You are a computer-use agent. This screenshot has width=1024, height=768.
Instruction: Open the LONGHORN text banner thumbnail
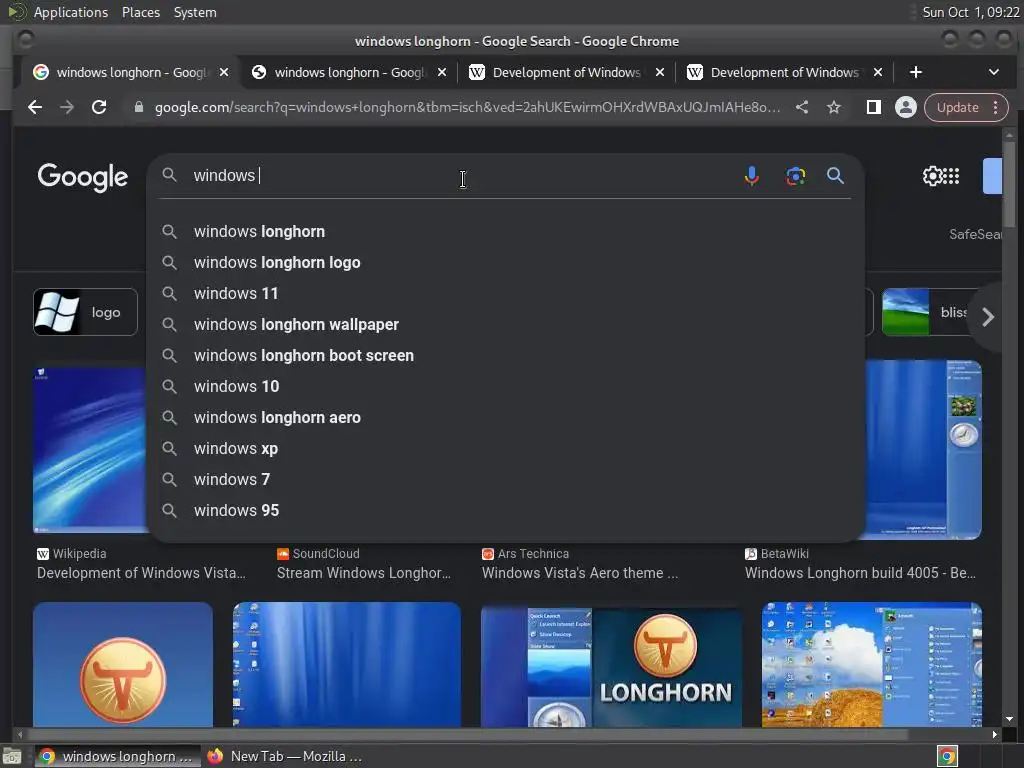tap(611, 665)
